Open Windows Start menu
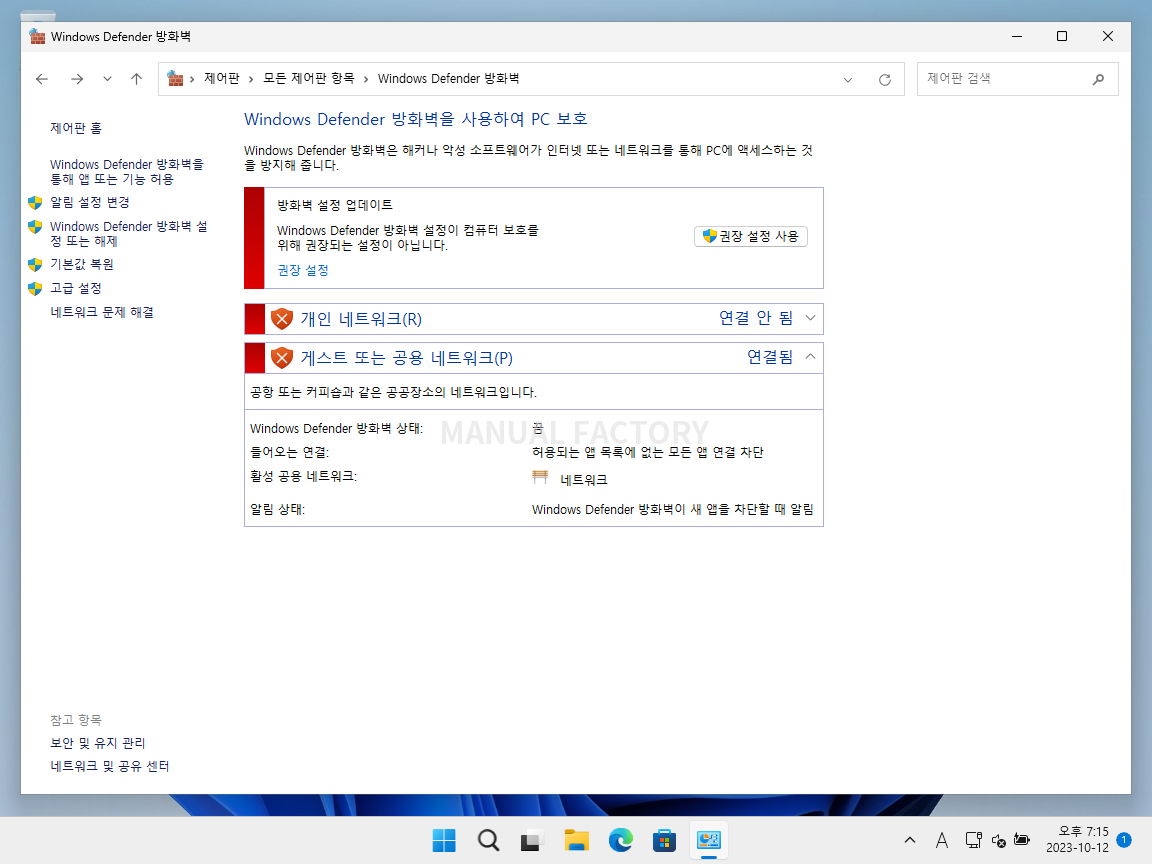This screenshot has width=1152, height=864. pos(444,840)
